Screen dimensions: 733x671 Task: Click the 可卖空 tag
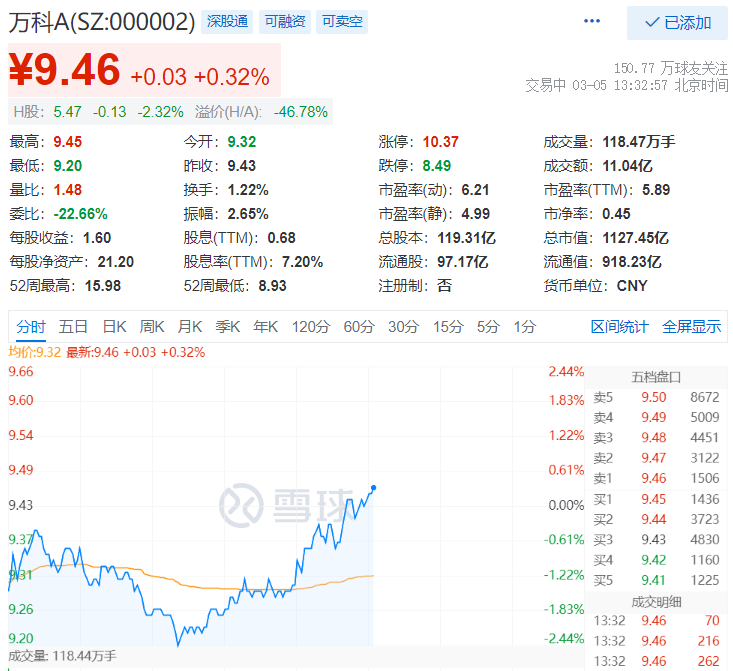(342, 22)
